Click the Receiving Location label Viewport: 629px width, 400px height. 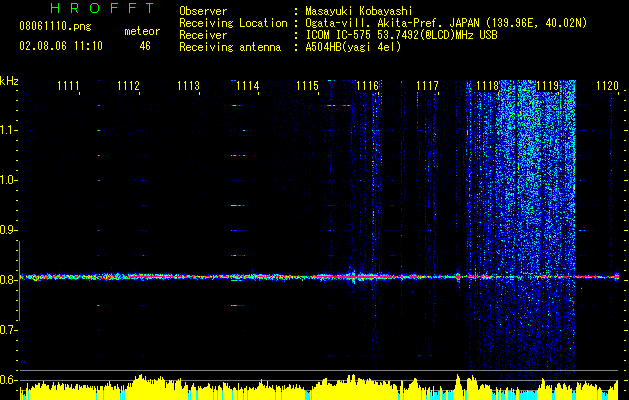[x=233, y=23]
